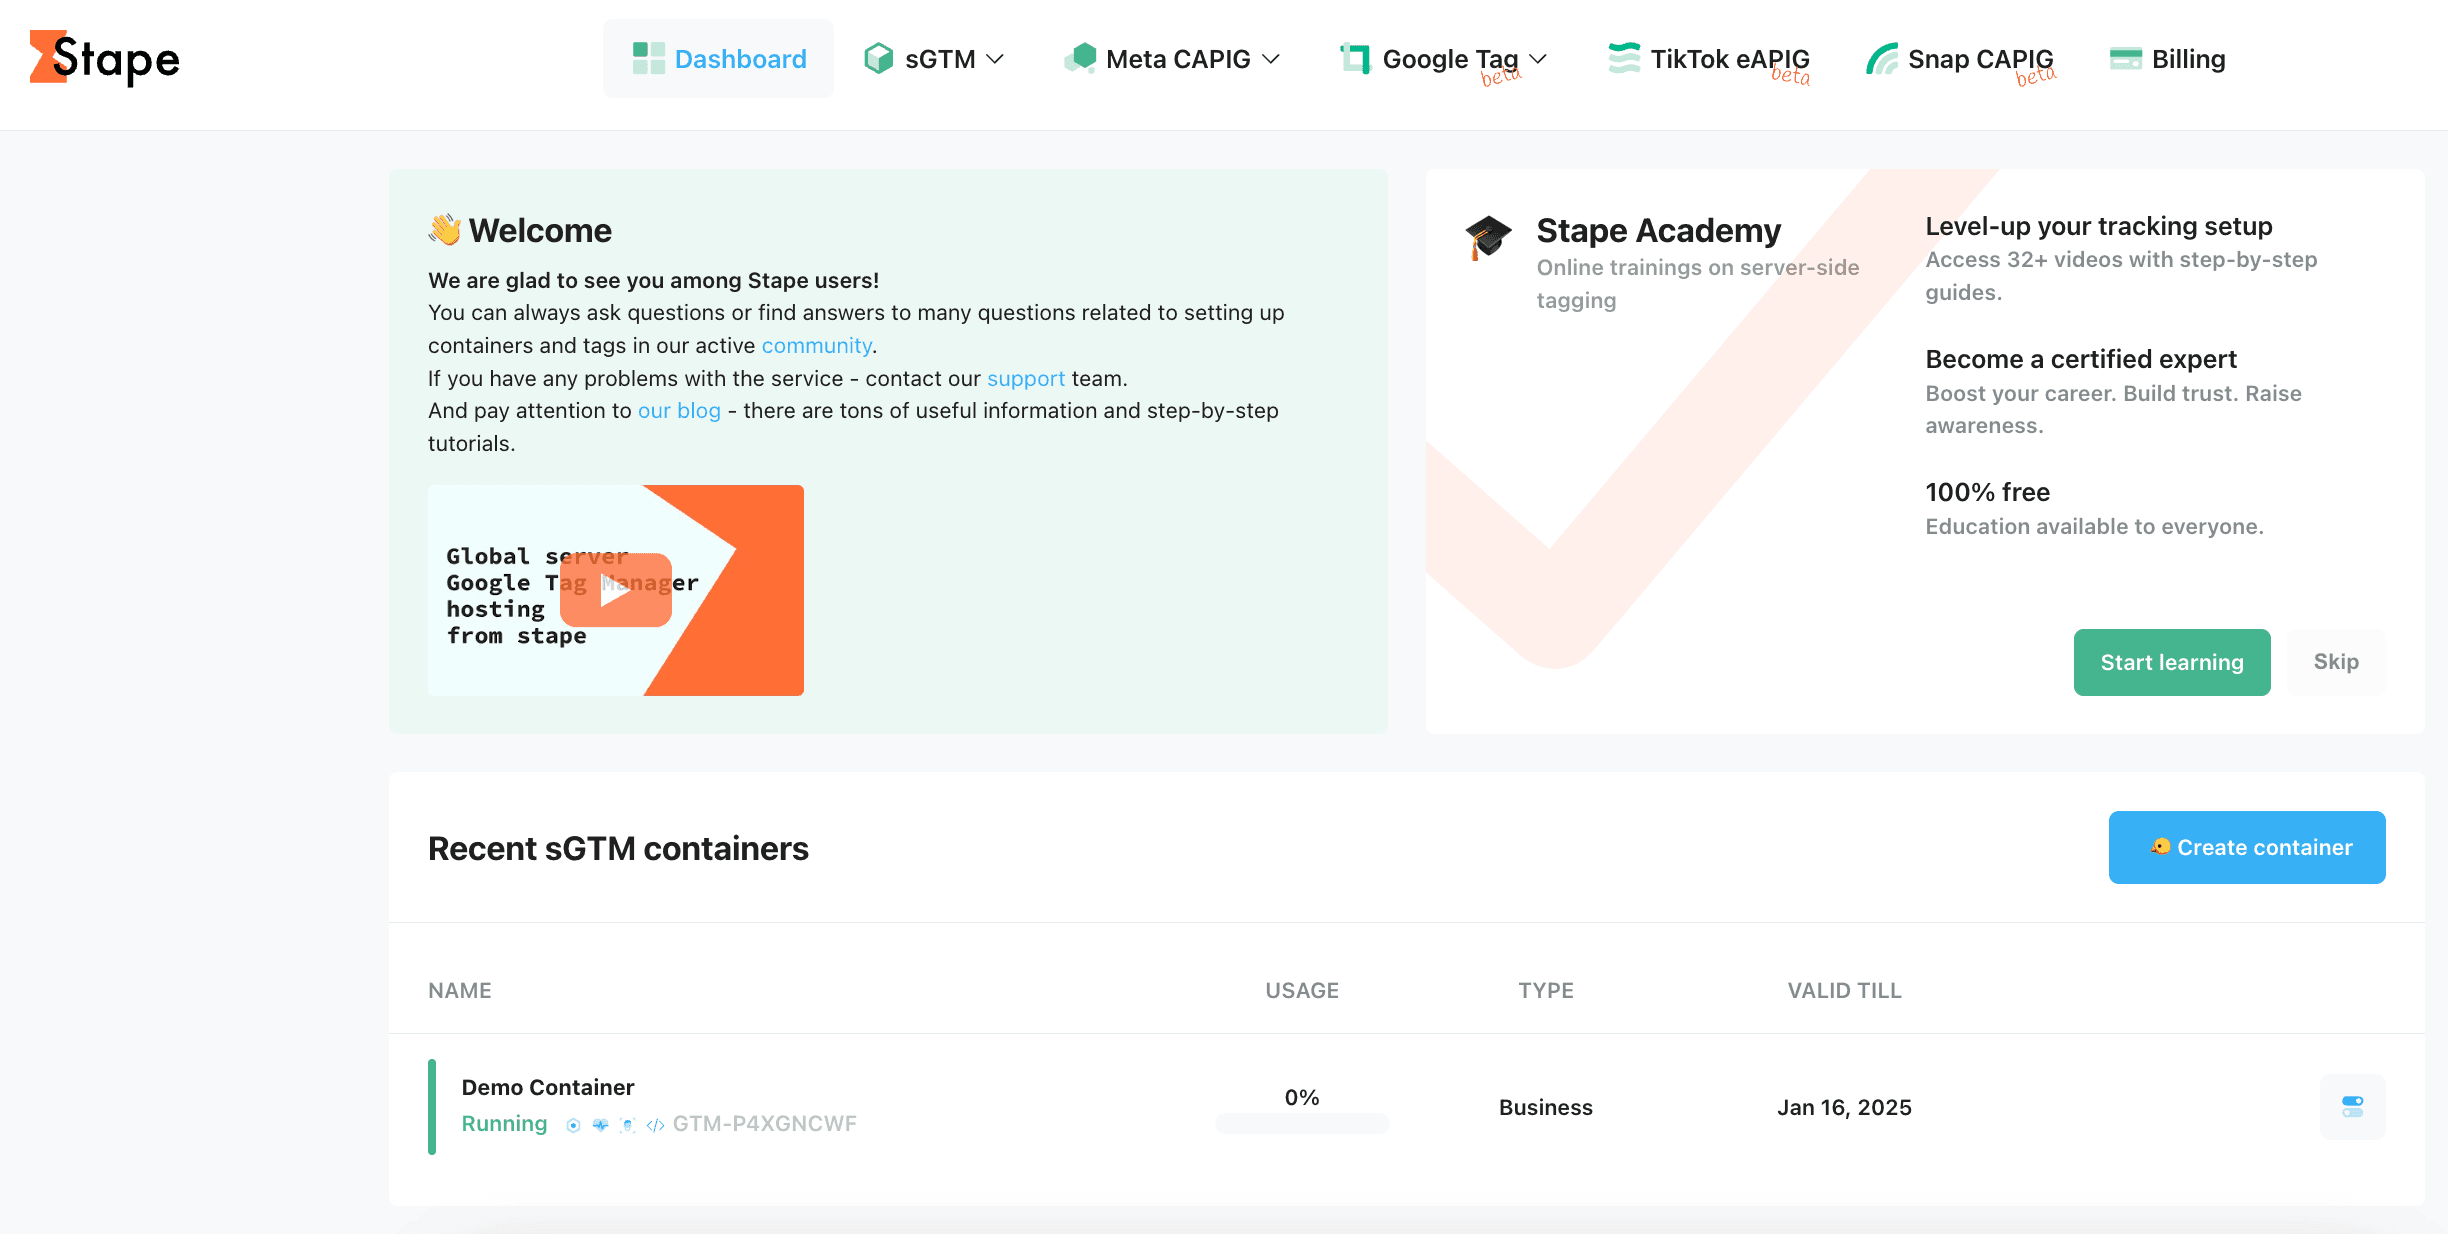Image resolution: width=2448 pixels, height=1234 pixels.
Task: Click the Start learning button
Action: pos(2172,662)
